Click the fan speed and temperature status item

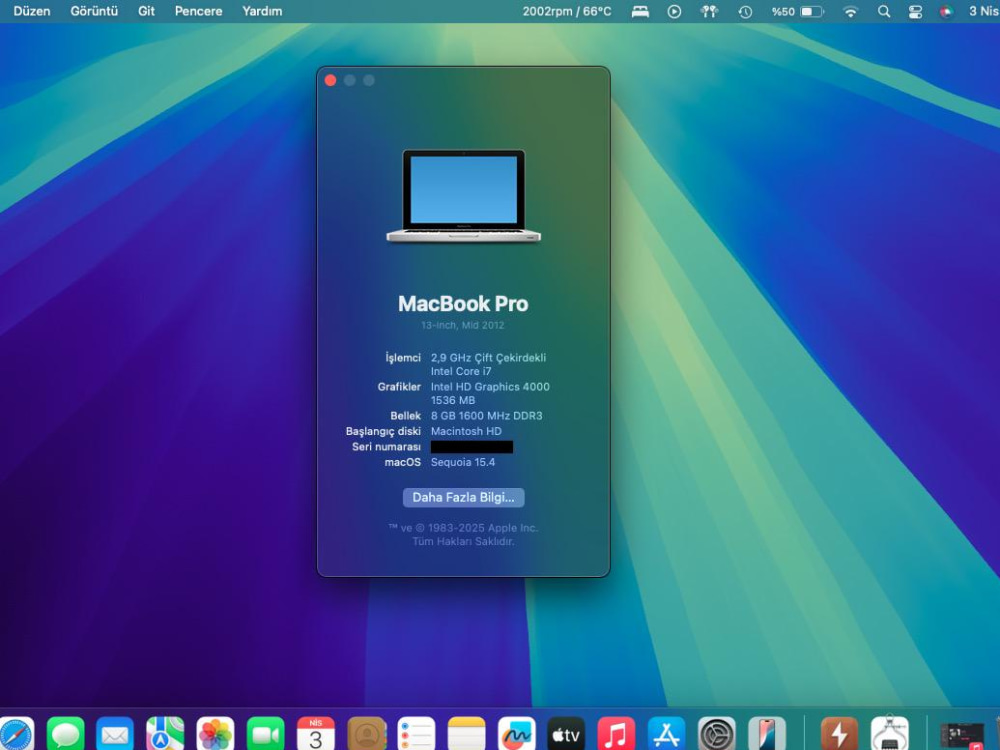[566, 11]
